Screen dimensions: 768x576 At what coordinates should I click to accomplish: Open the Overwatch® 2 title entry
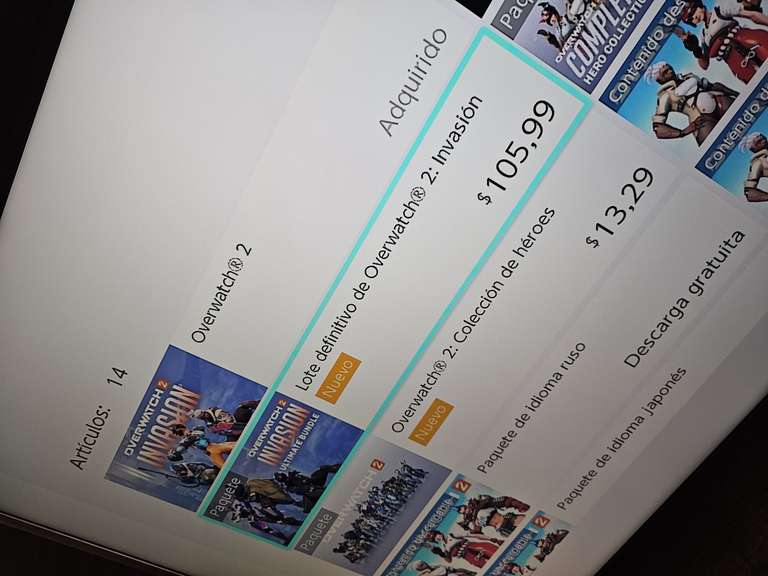point(221,293)
